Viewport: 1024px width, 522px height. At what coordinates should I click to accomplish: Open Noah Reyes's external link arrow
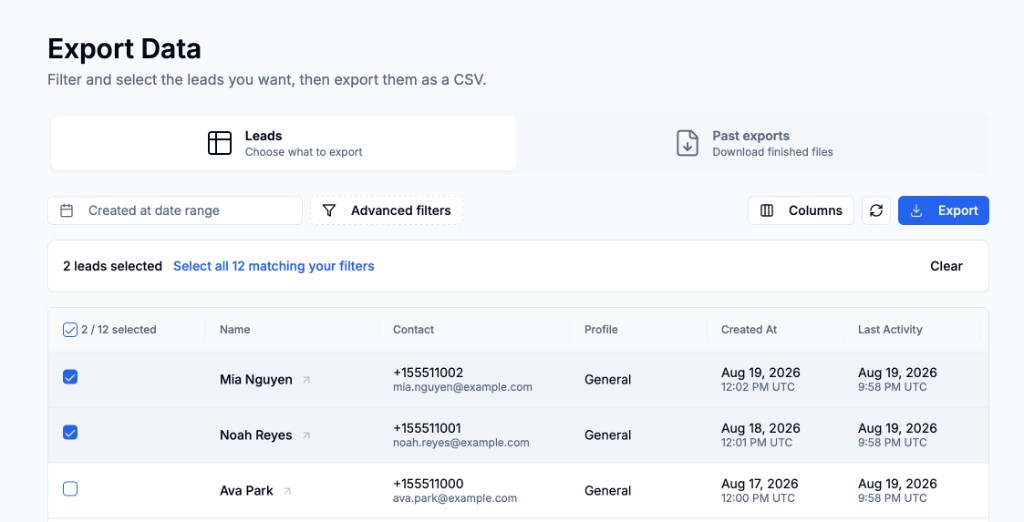(306, 435)
